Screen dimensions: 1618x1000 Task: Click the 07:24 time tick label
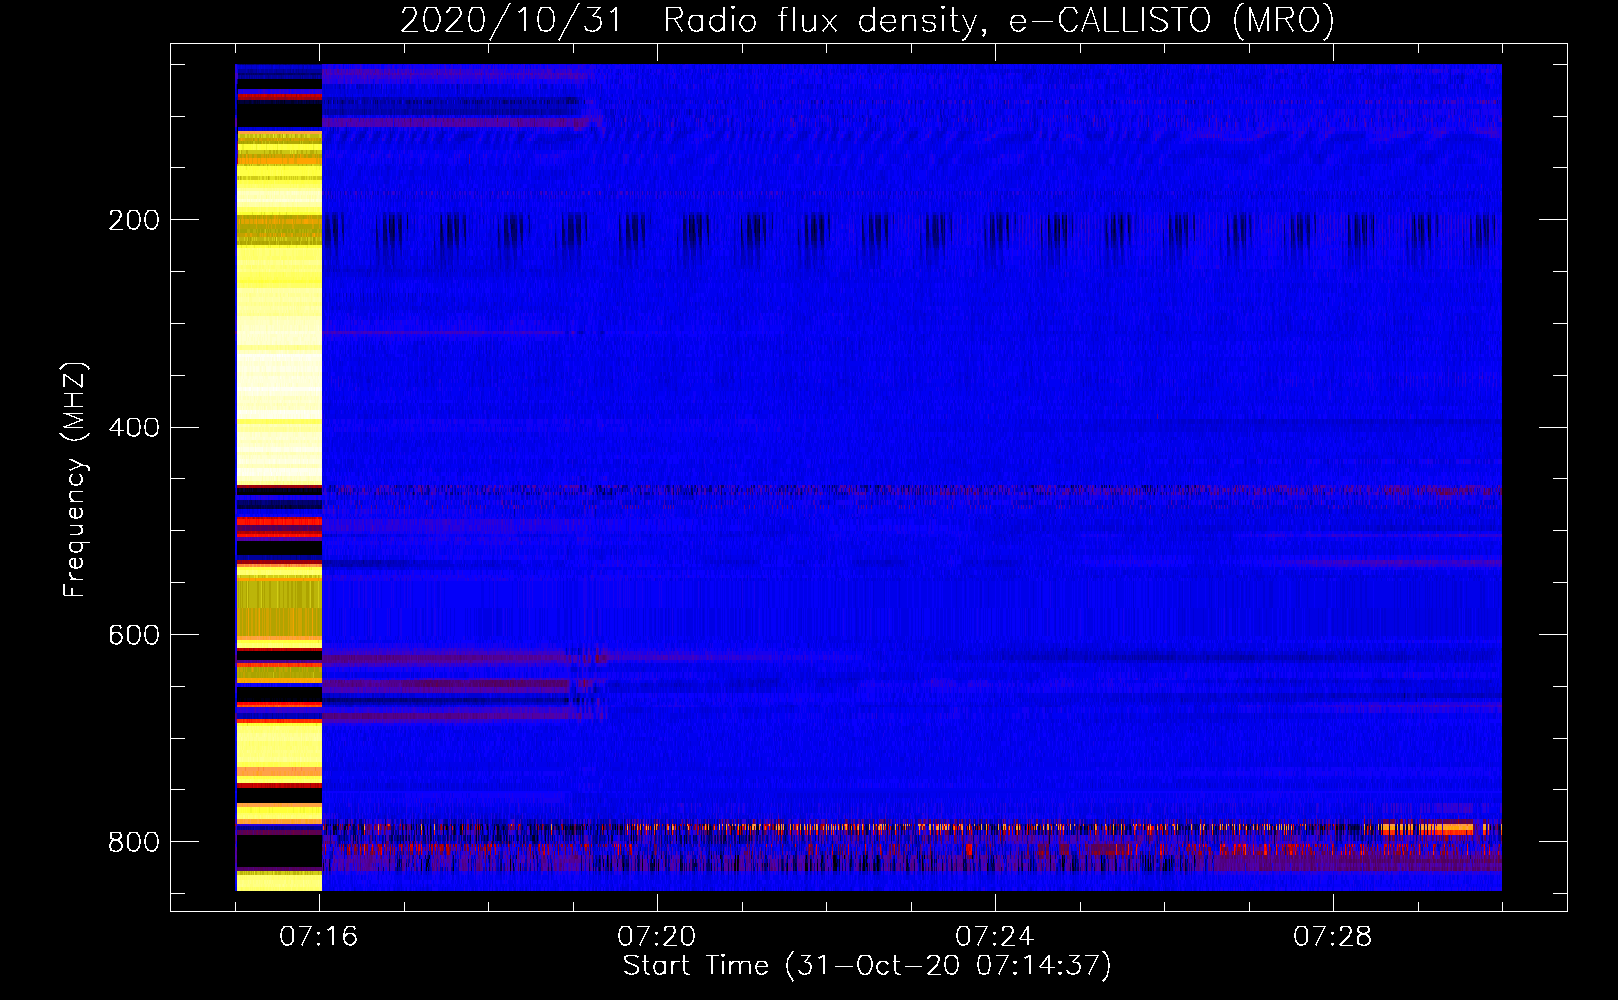click(995, 937)
